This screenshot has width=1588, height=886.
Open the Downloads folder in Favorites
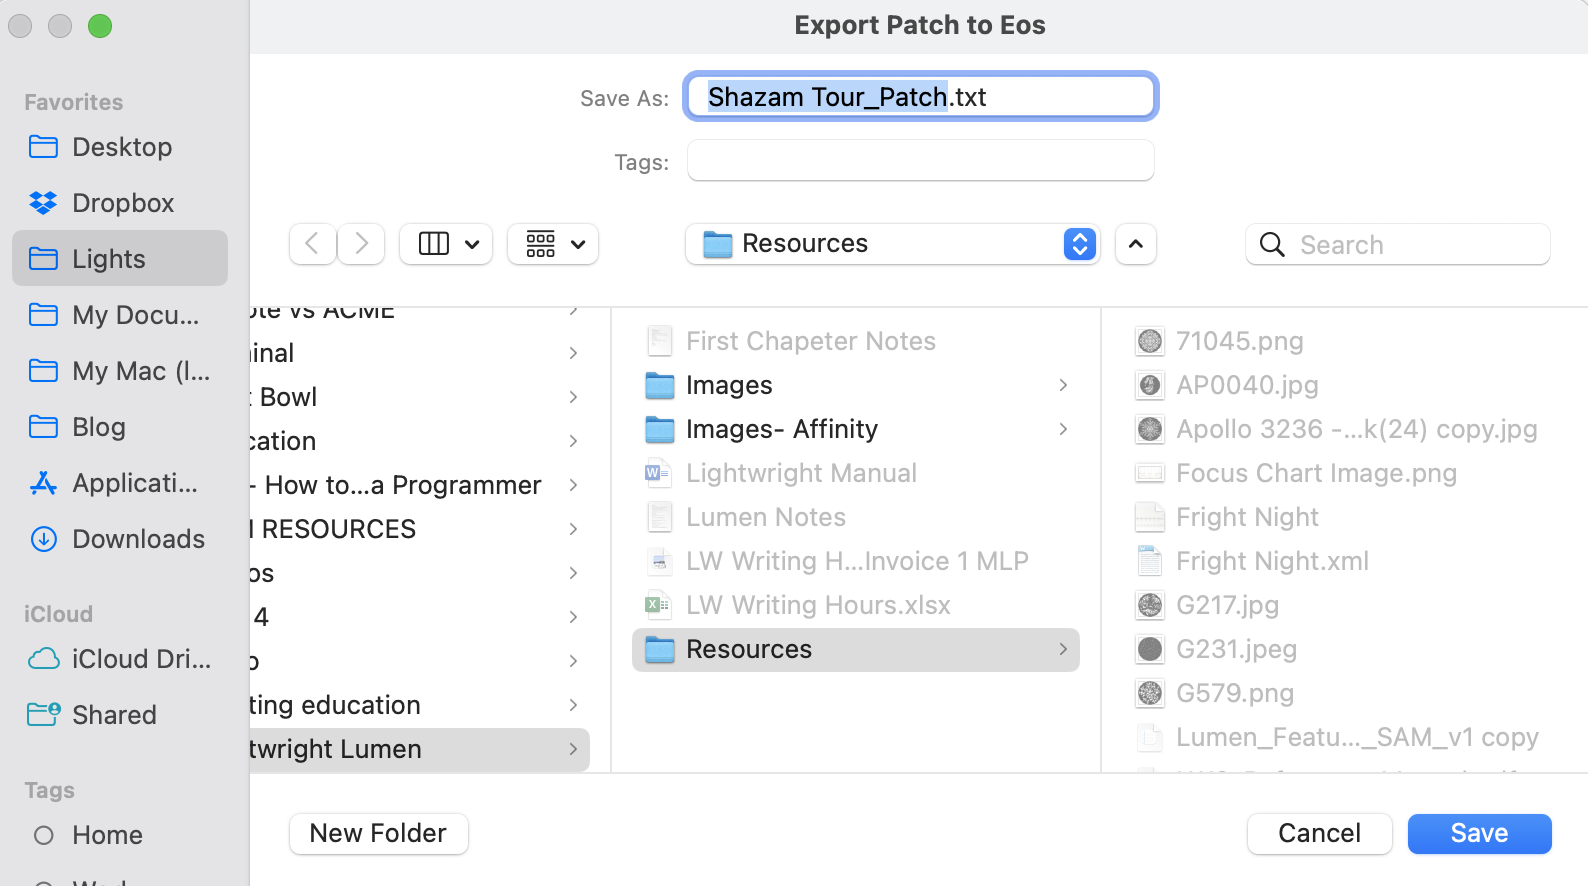[138, 539]
